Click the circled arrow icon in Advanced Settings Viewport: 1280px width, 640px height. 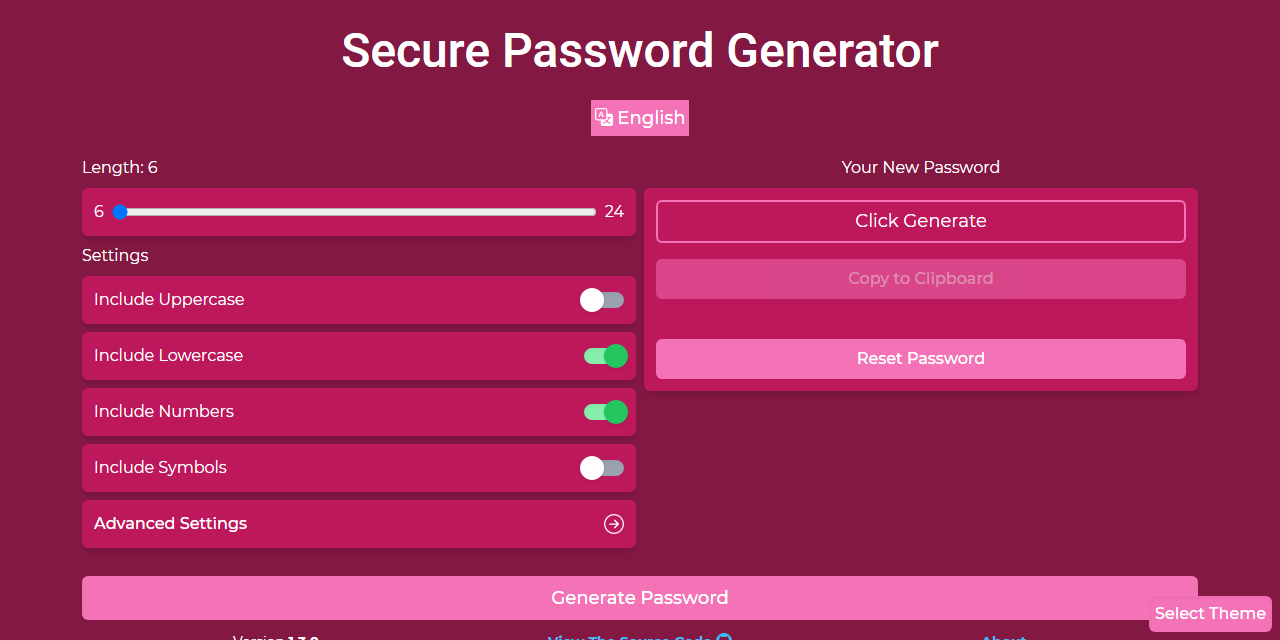click(x=613, y=523)
